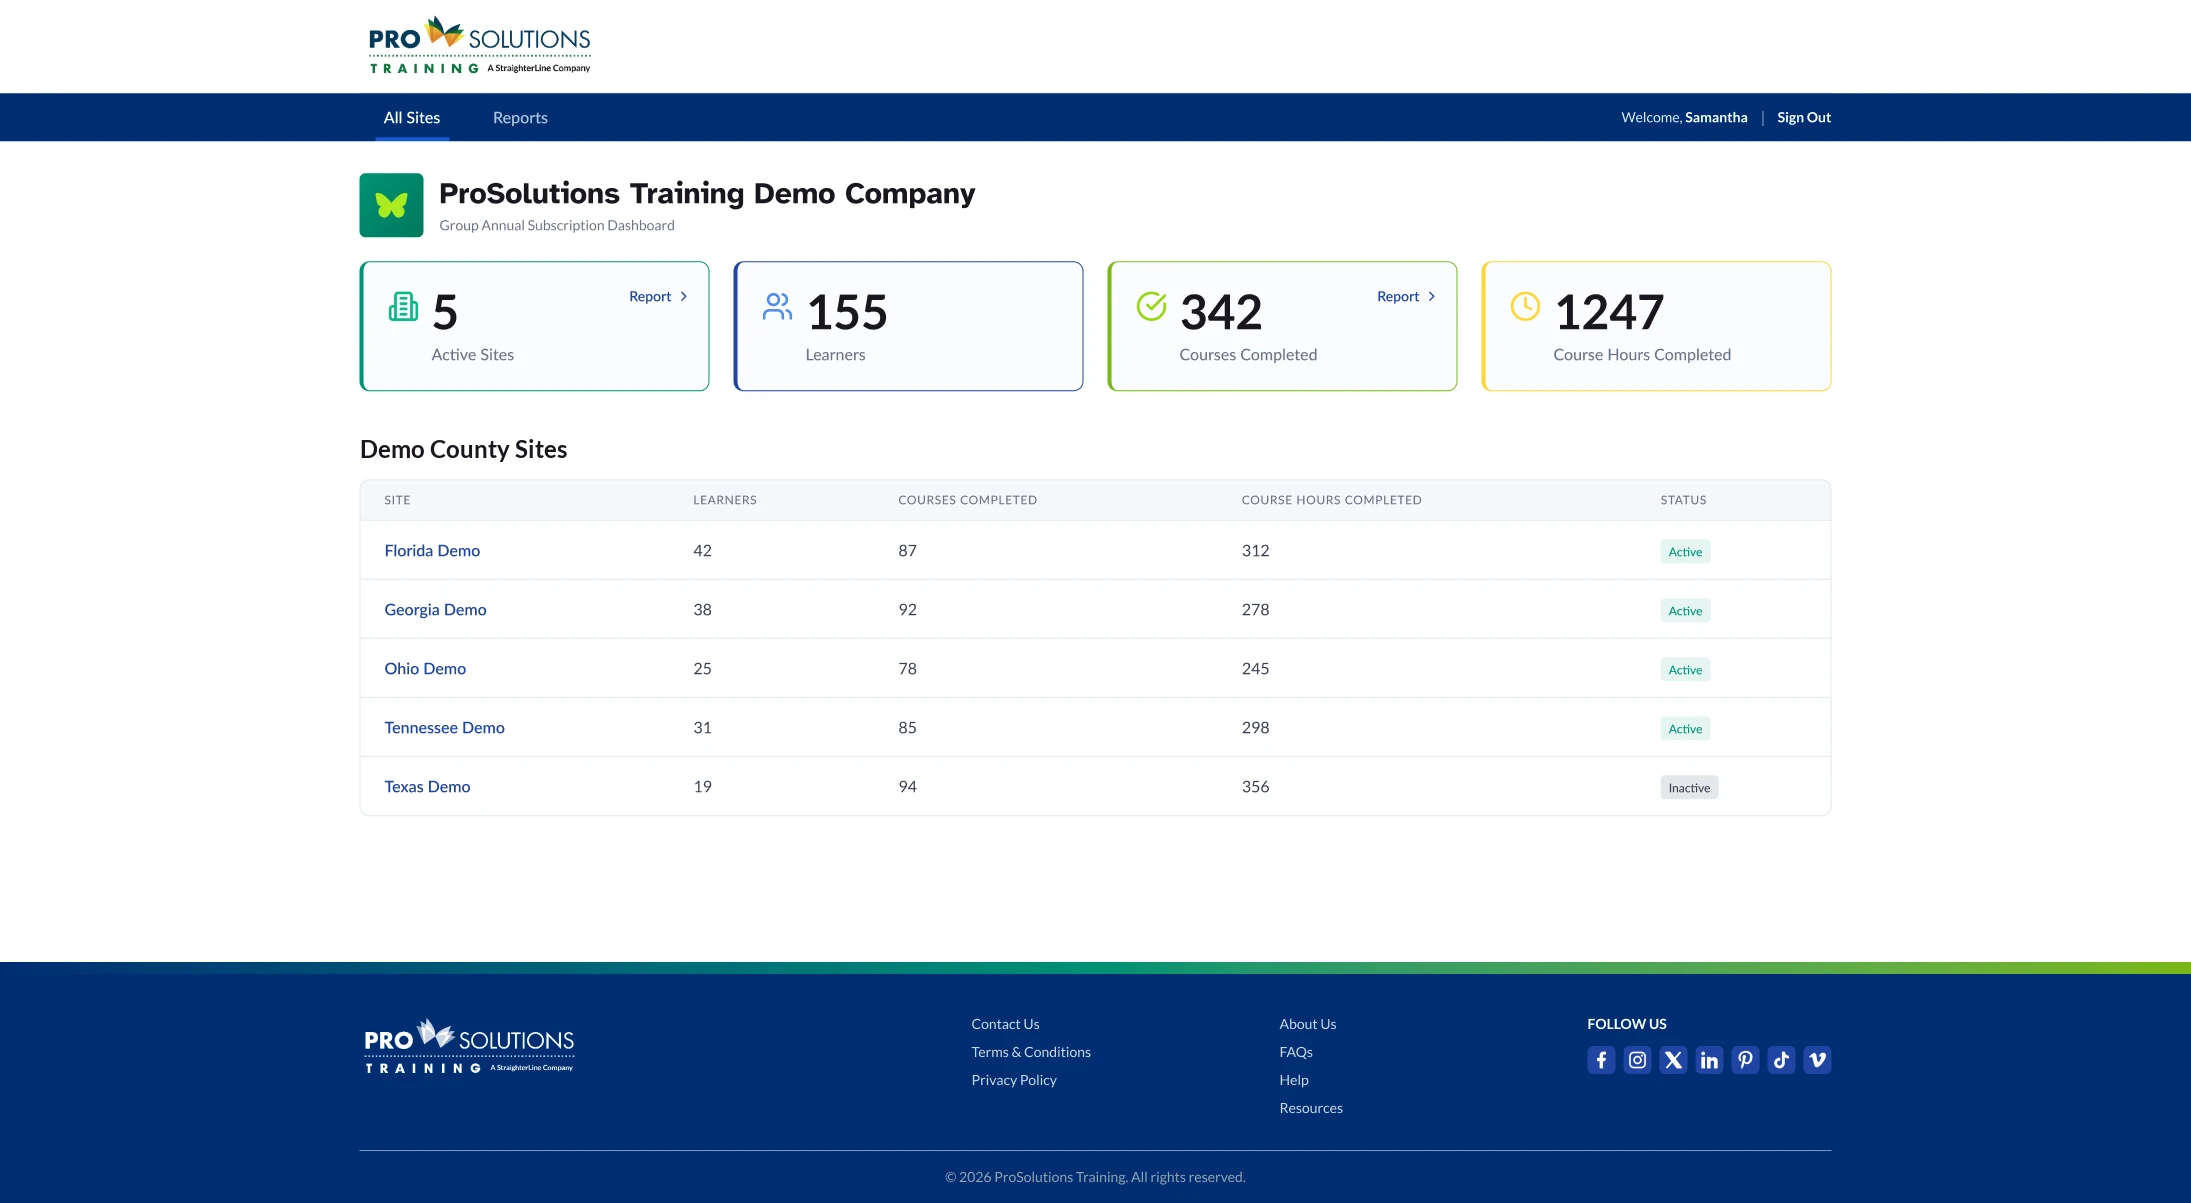The width and height of the screenshot is (2191, 1203).
Task: Open the All Sites tab
Action: pyautogui.click(x=412, y=117)
